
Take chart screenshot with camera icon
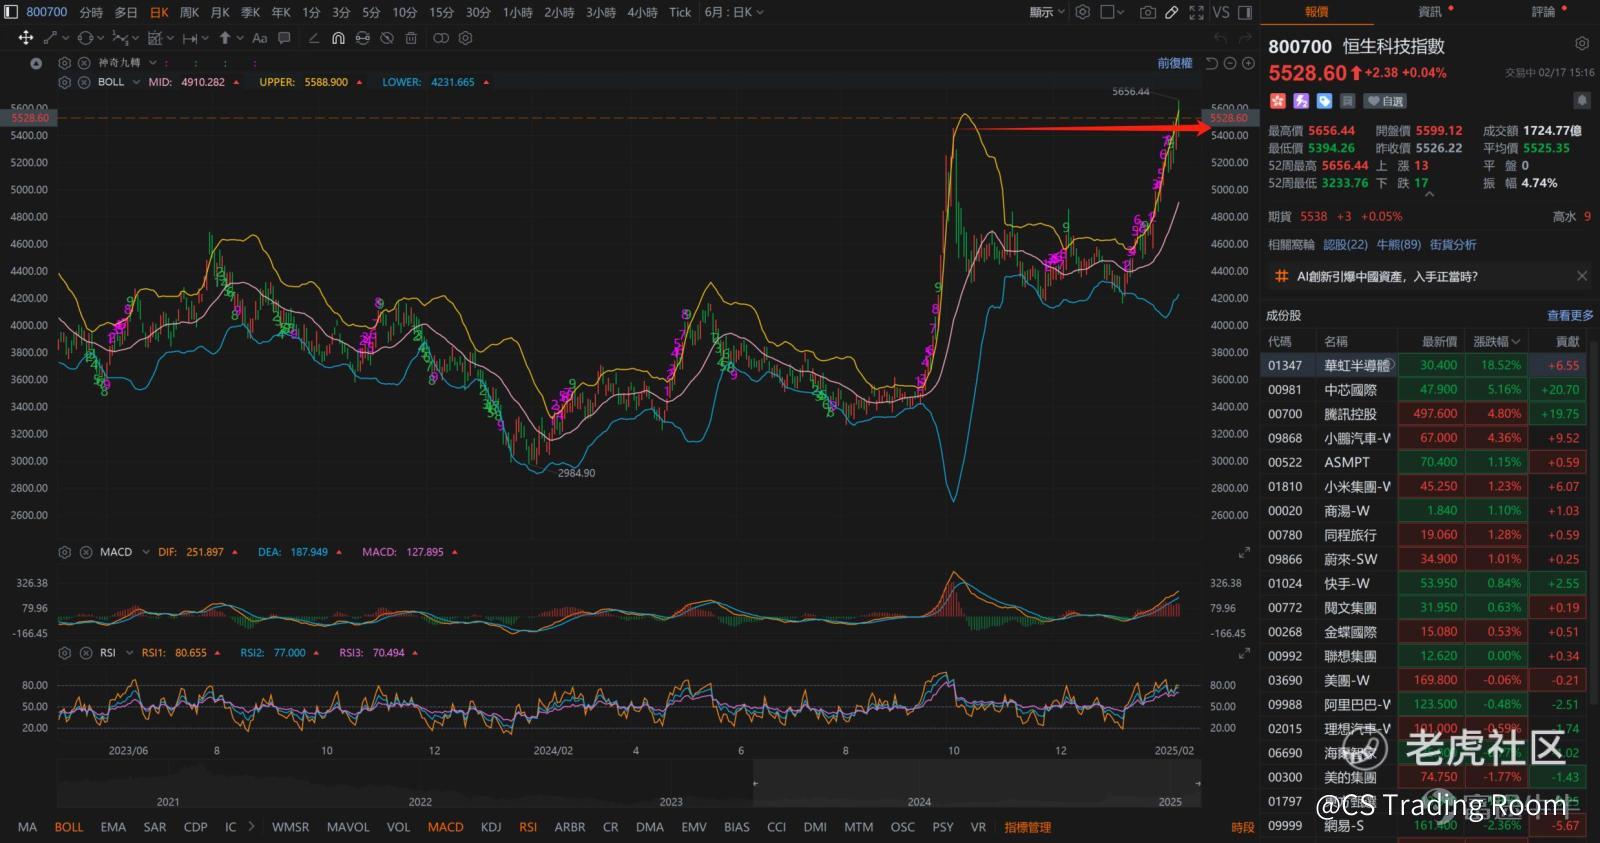(1148, 12)
